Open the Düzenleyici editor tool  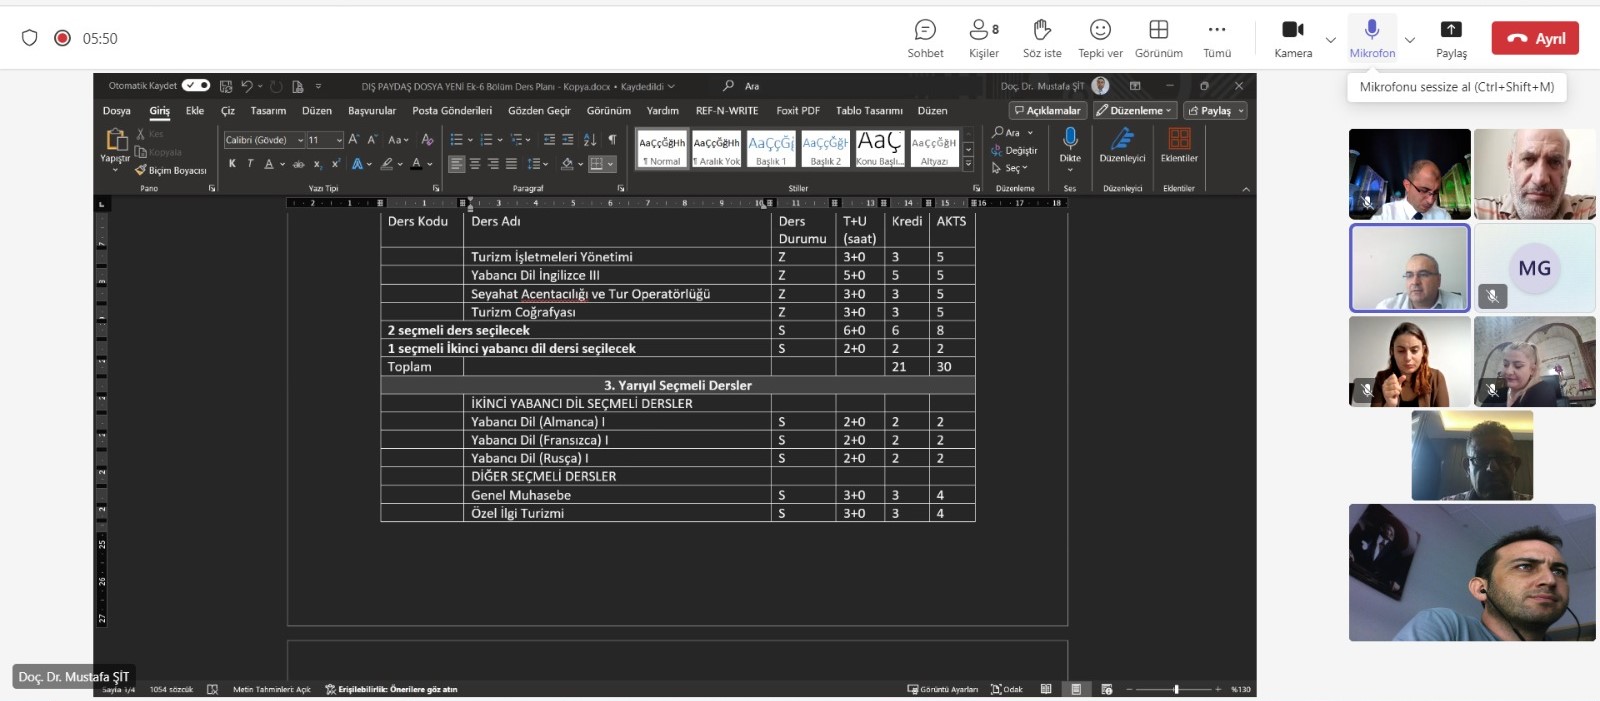pyautogui.click(x=1122, y=139)
